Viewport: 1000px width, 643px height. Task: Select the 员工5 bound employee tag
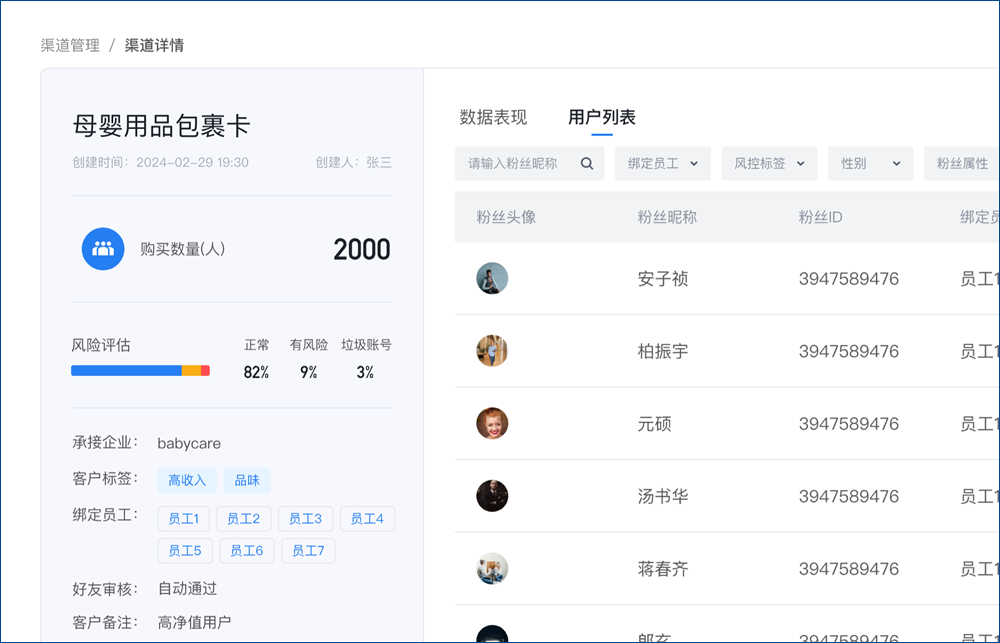(185, 551)
